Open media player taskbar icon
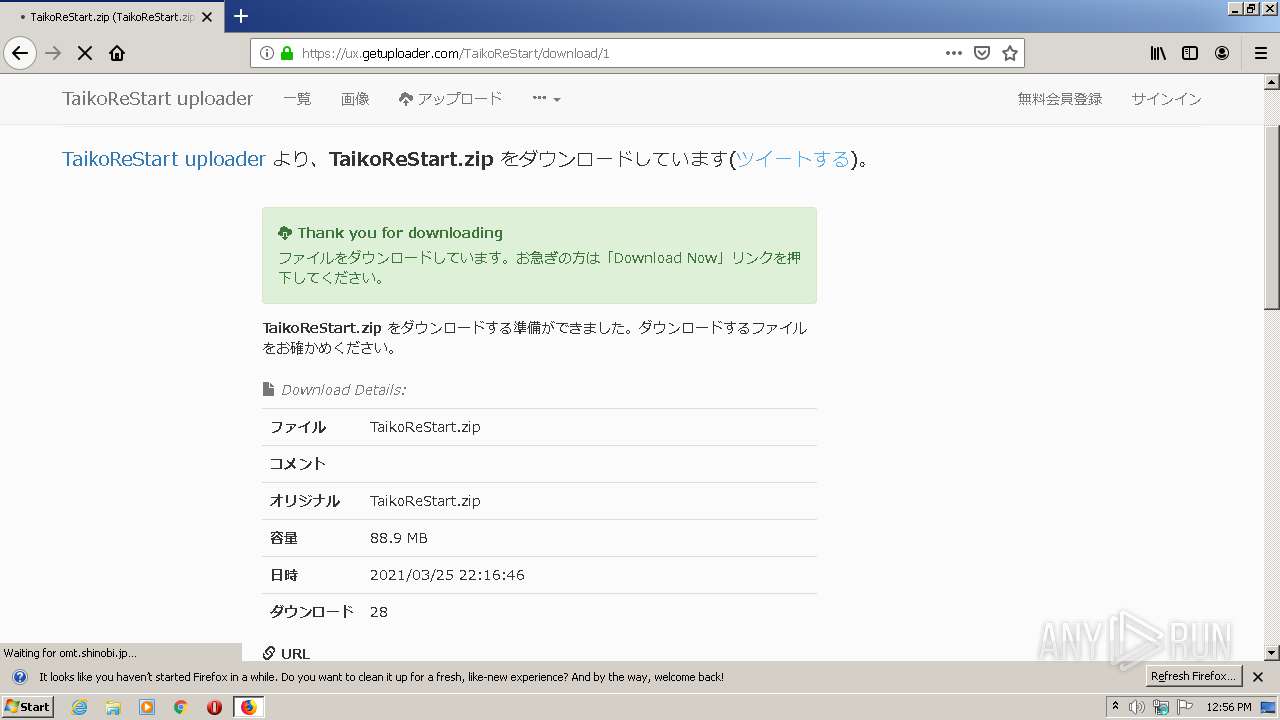 [147, 707]
